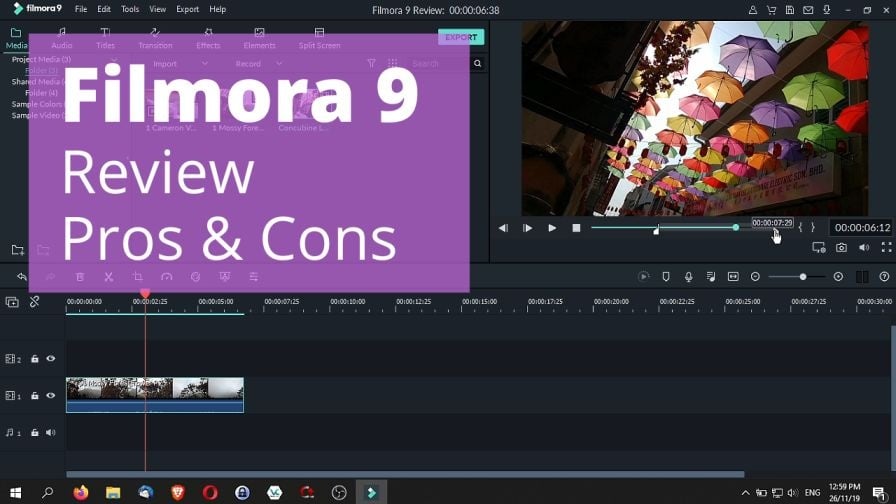Hide video track 1 with eye icon
This screenshot has width=896, height=504.
coord(50,395)
